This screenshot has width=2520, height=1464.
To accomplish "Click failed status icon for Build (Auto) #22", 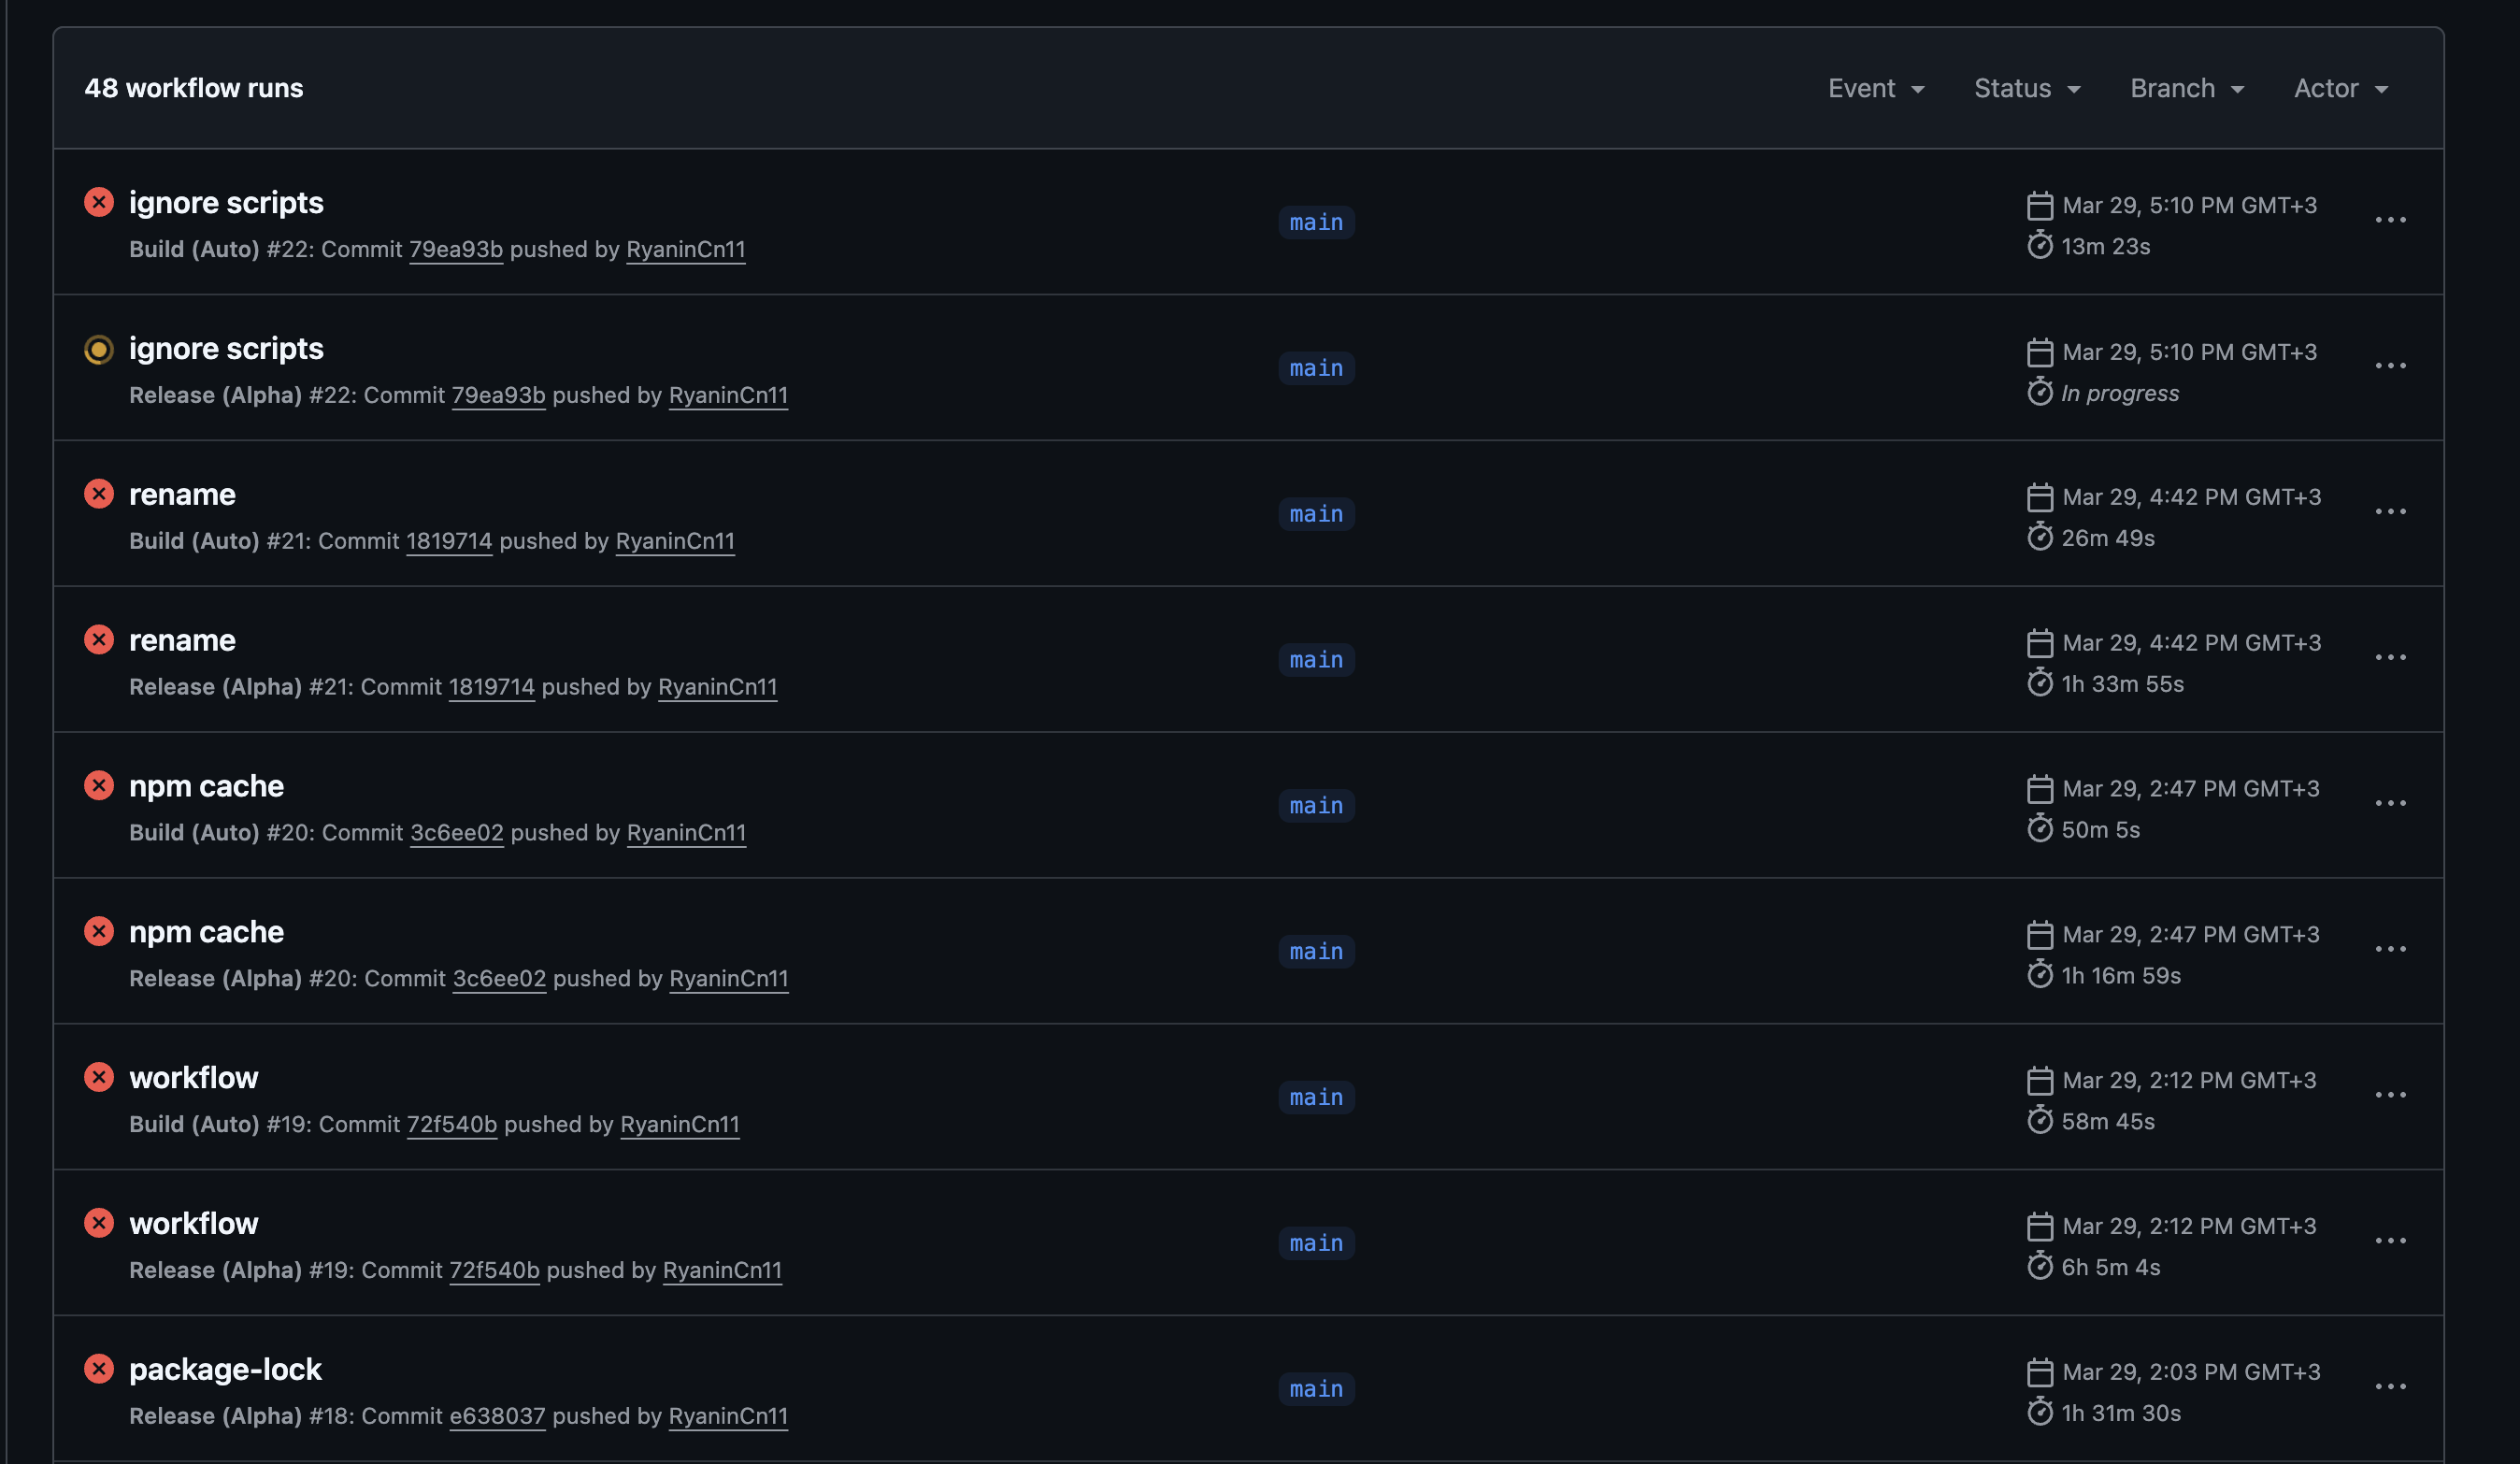I will pos(98,202).
